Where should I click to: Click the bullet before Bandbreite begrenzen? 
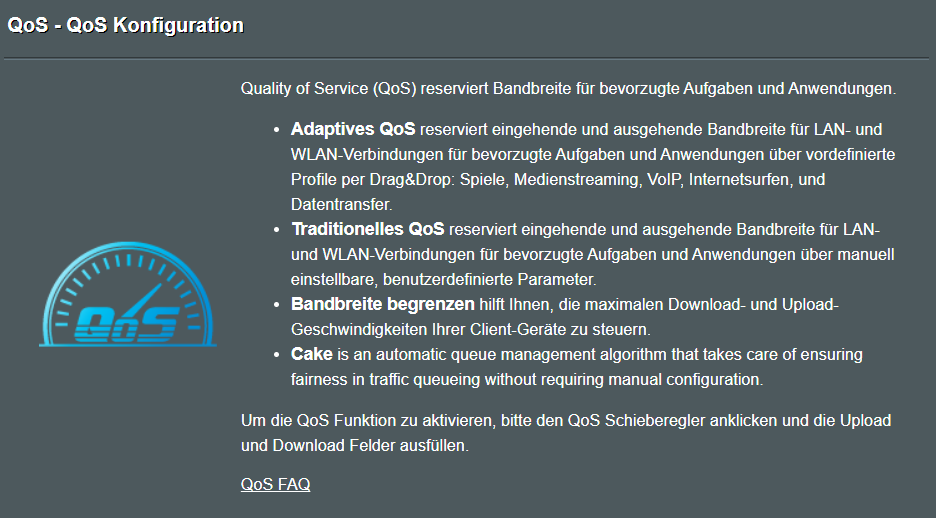tap(276, 305)
